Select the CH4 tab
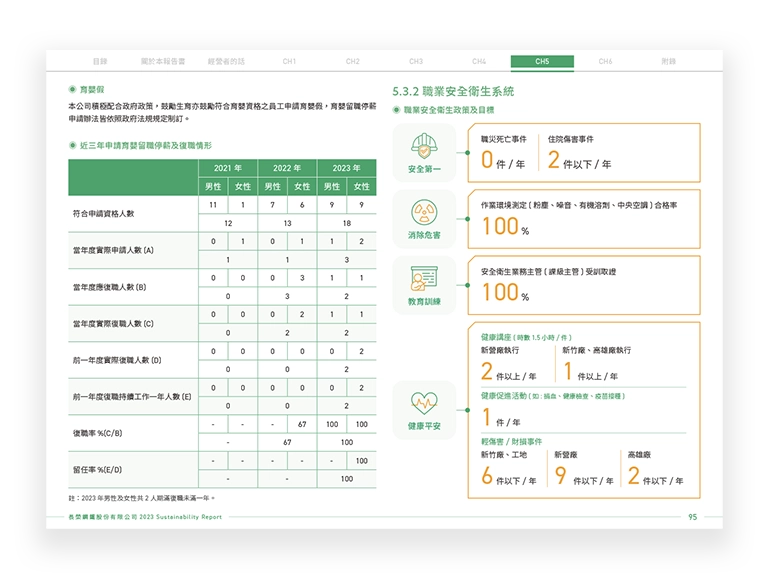This screenshot has width=768, height=579. pyautogui.click(x=479, y=61)
